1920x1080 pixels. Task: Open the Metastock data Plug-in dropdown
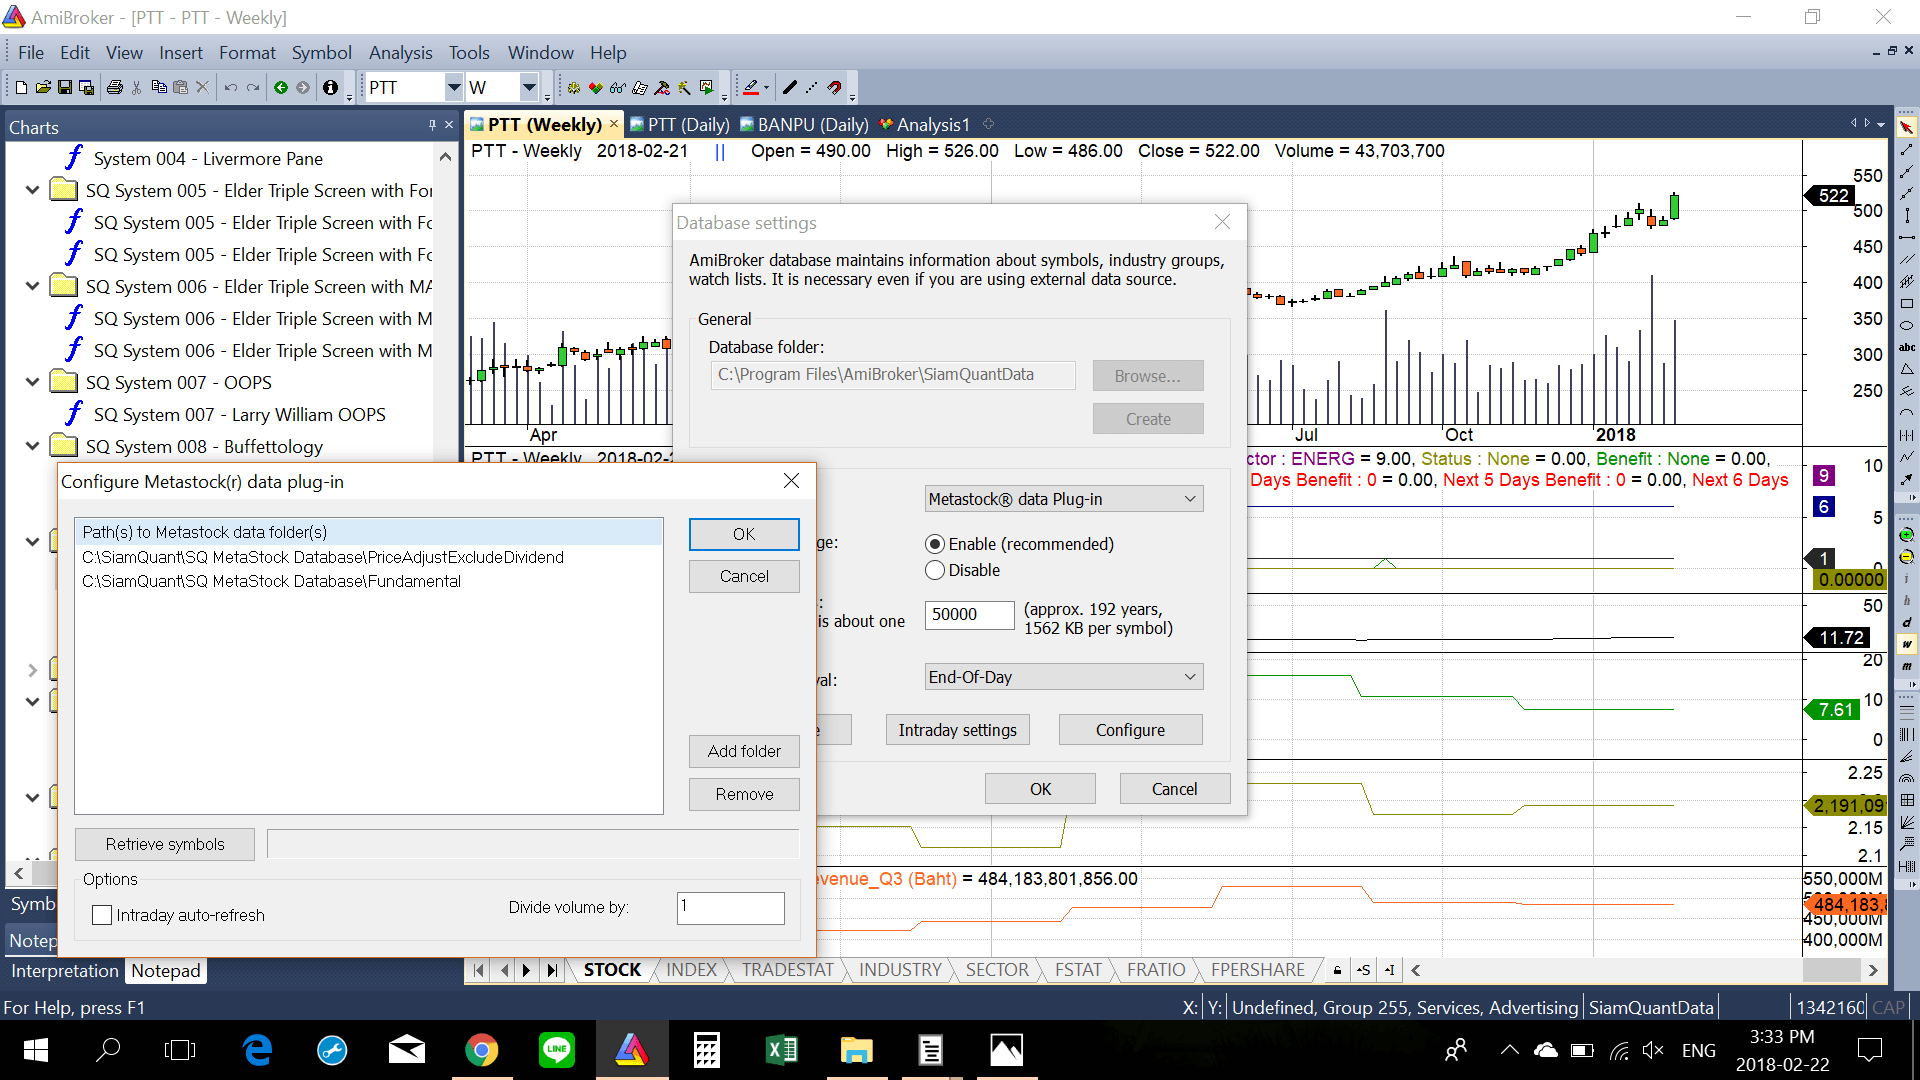1064,499
